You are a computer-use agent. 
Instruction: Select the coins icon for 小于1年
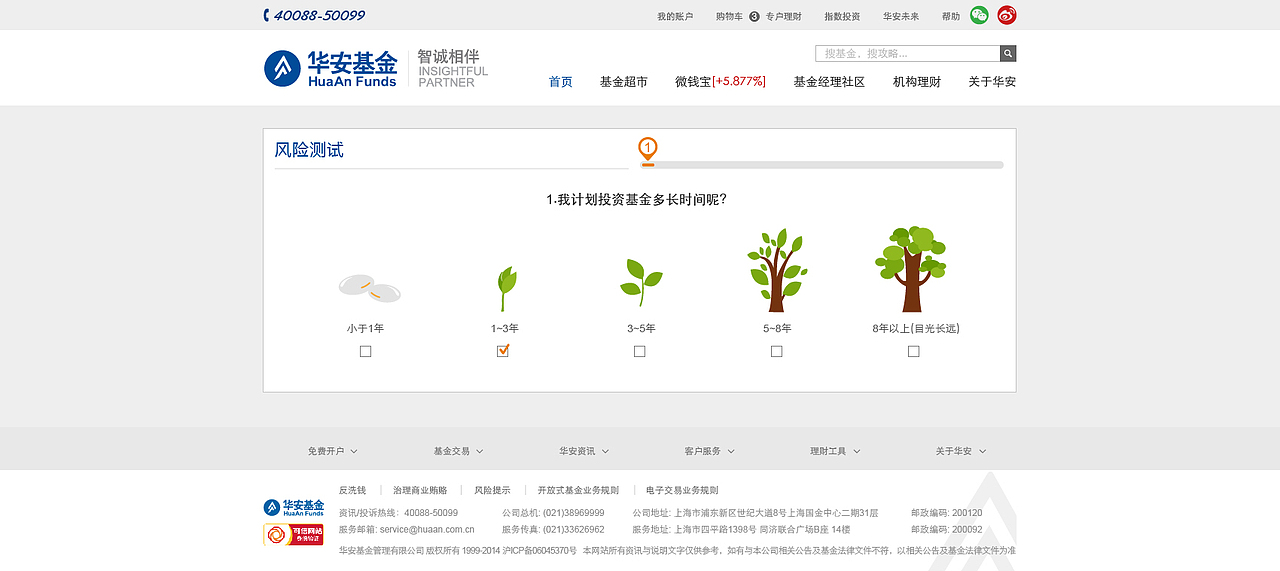point(369,287)
